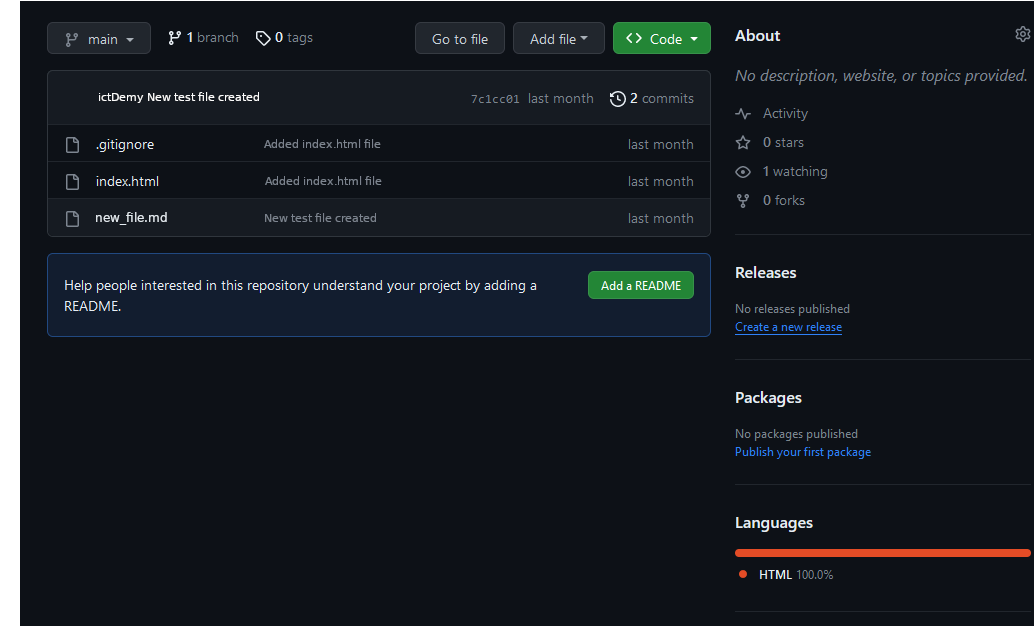
Task: Open the About section settings gear
Action: (x=1022, y=33)
